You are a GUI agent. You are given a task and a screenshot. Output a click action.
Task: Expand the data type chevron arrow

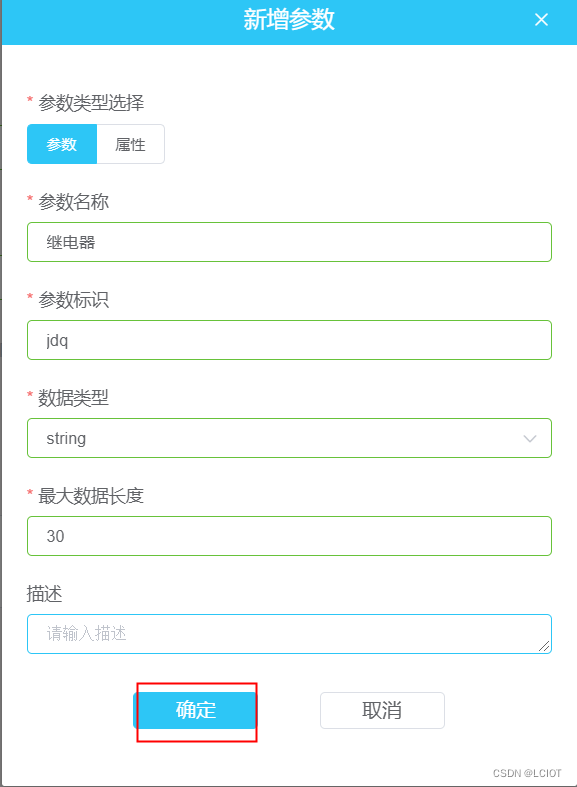click(530, 439)
